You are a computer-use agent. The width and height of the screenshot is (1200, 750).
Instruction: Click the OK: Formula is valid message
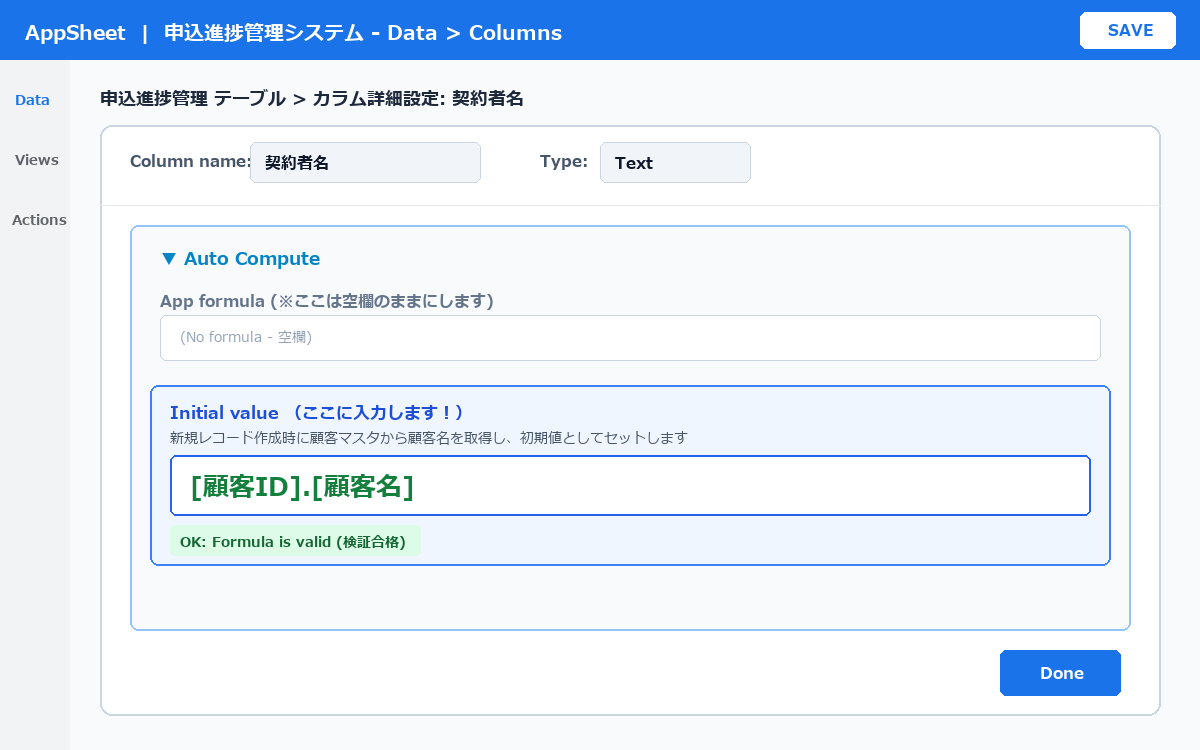[295, 541]
